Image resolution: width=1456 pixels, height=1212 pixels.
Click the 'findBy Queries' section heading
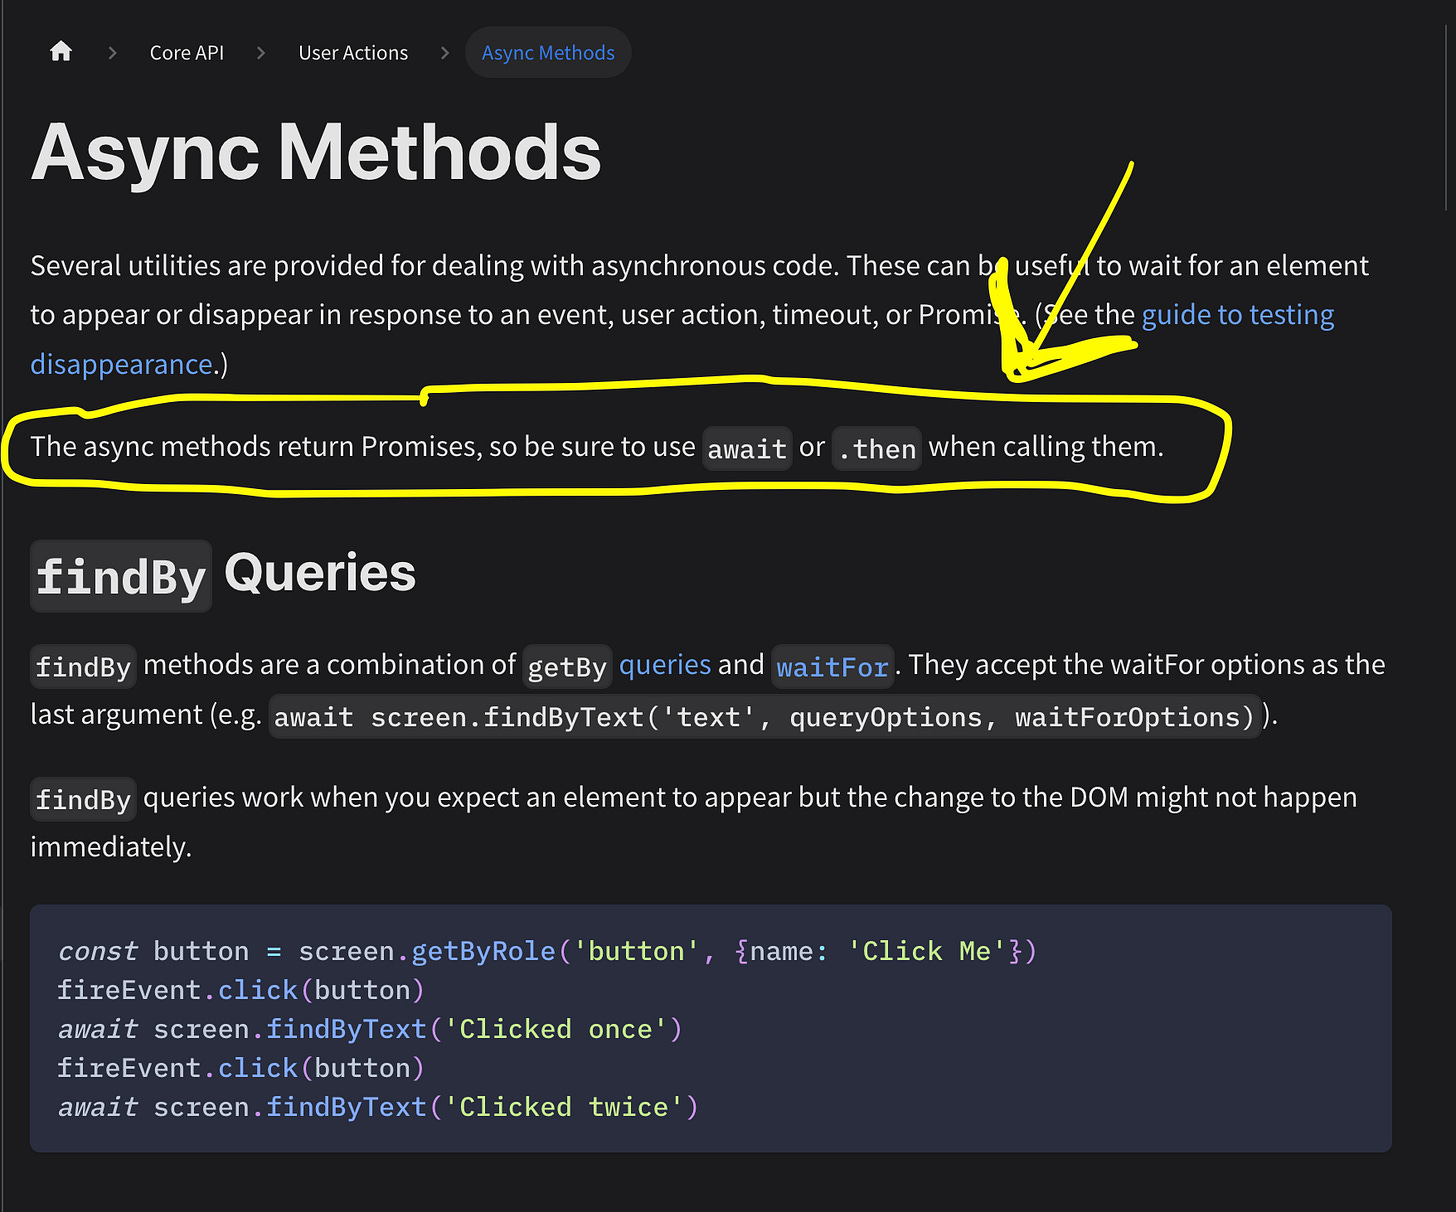click(223, 575)
